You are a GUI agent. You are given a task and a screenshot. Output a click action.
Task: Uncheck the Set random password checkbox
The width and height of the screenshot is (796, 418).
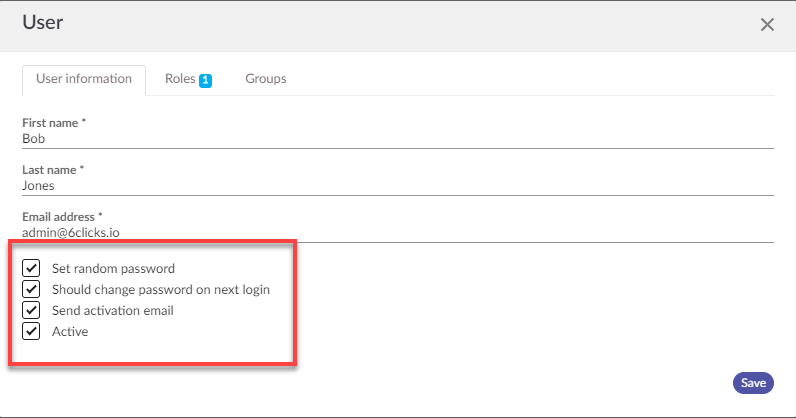pyautogui.click(x=31, y=268)
